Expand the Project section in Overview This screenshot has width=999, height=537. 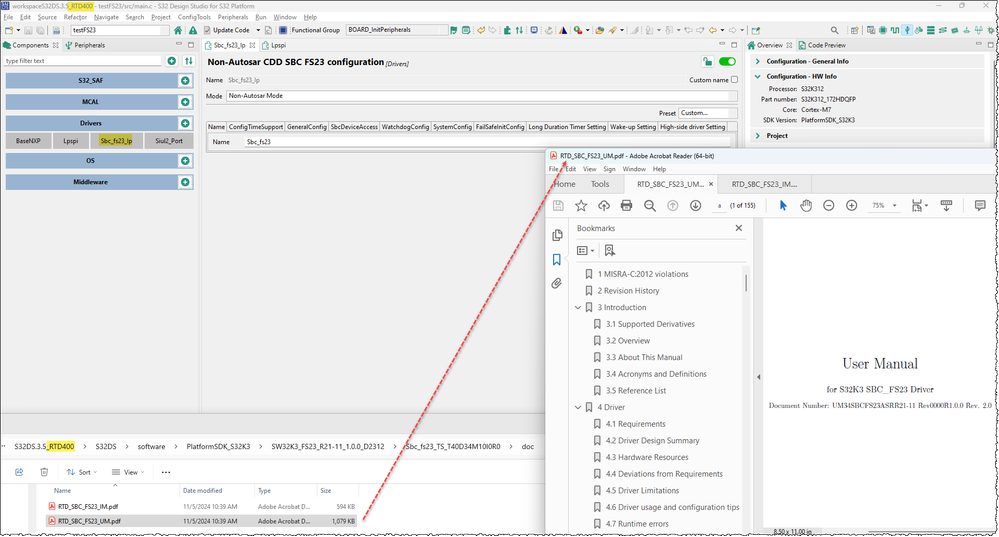coord(758,136)
